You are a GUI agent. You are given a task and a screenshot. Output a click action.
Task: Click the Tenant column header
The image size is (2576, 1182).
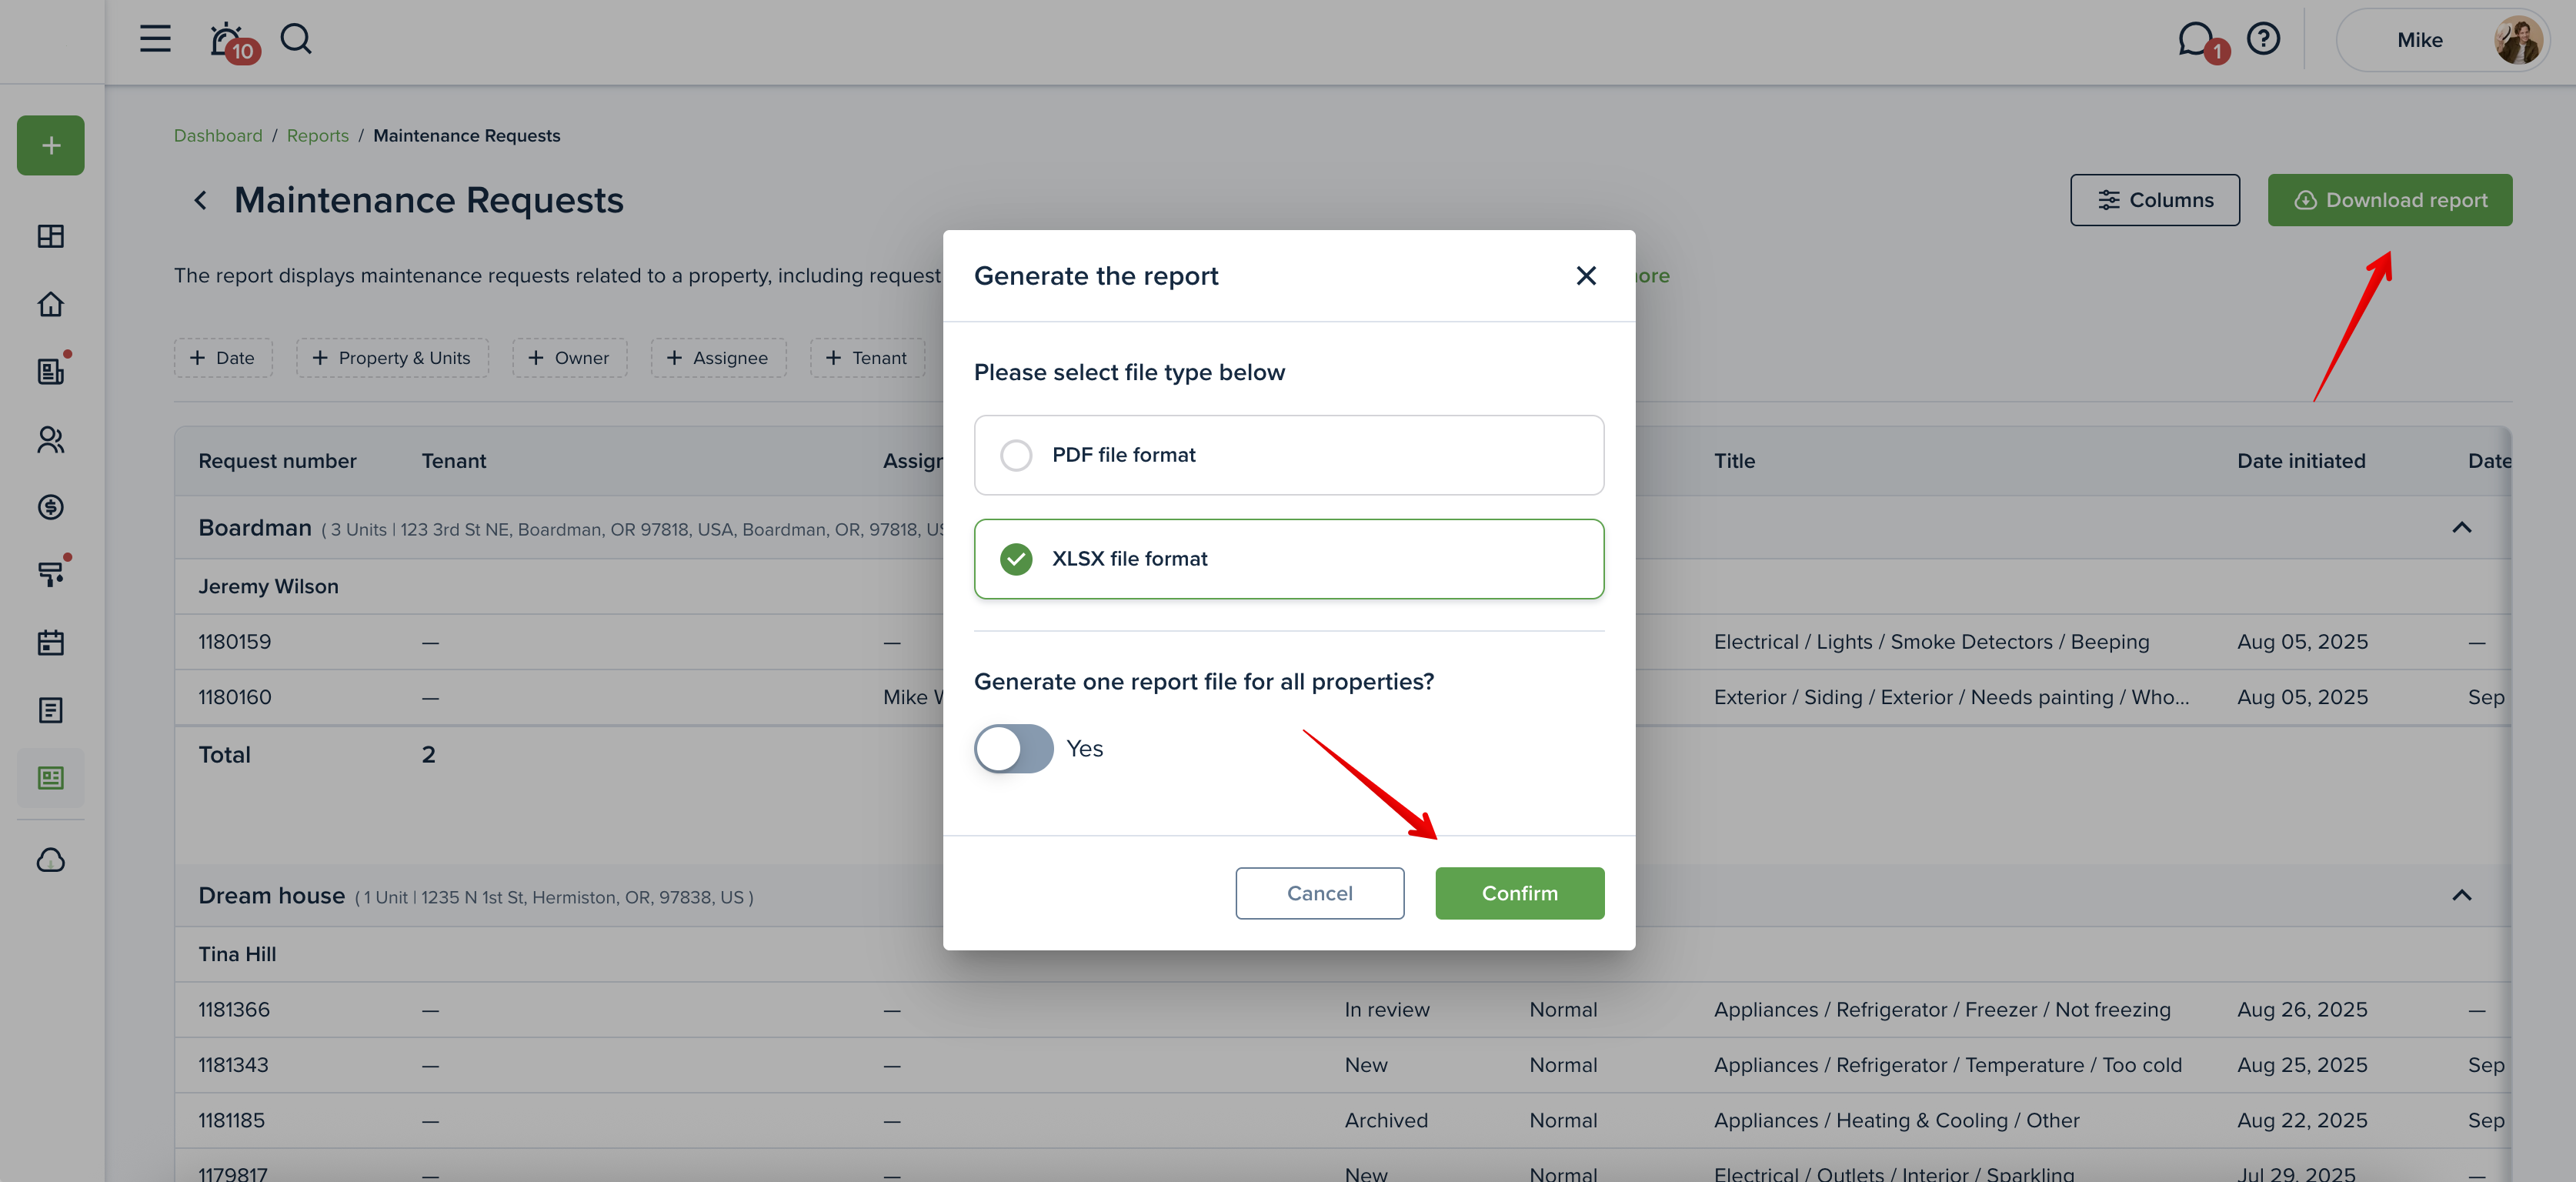pos(454,461)
